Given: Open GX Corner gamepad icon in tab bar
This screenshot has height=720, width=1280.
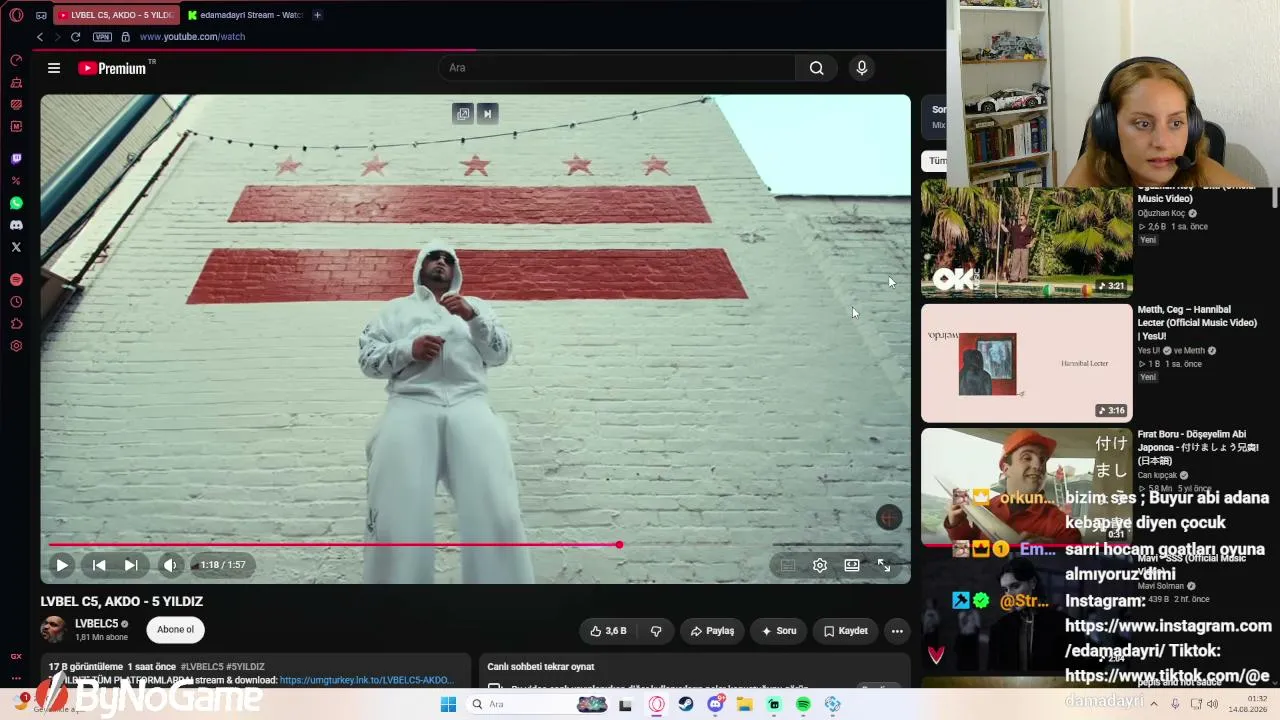Looking at the screenshot, I should (41, 15).
